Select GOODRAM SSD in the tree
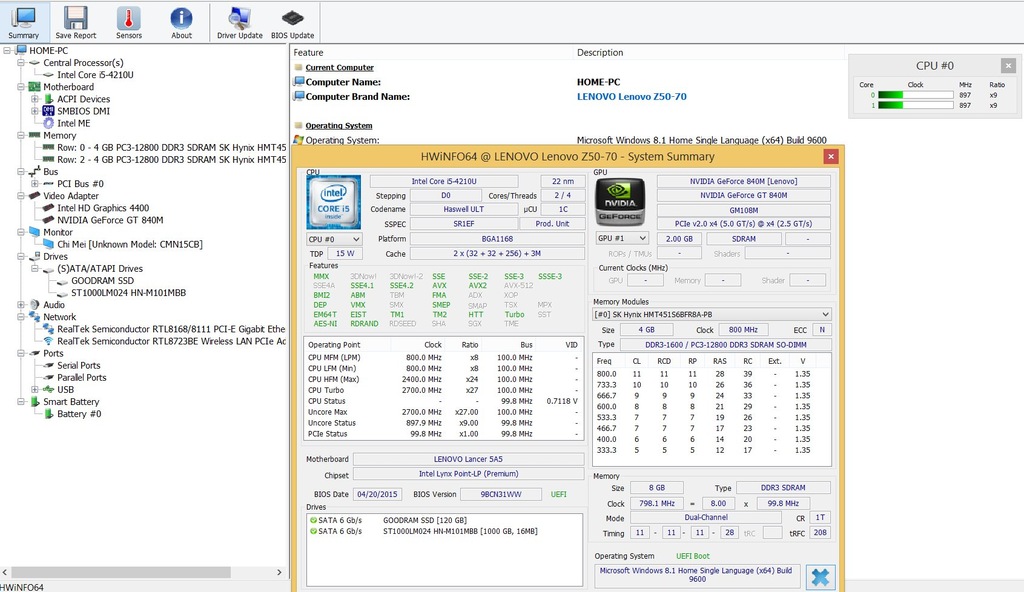Screen dimensions: 1024x592 (103, 280)
